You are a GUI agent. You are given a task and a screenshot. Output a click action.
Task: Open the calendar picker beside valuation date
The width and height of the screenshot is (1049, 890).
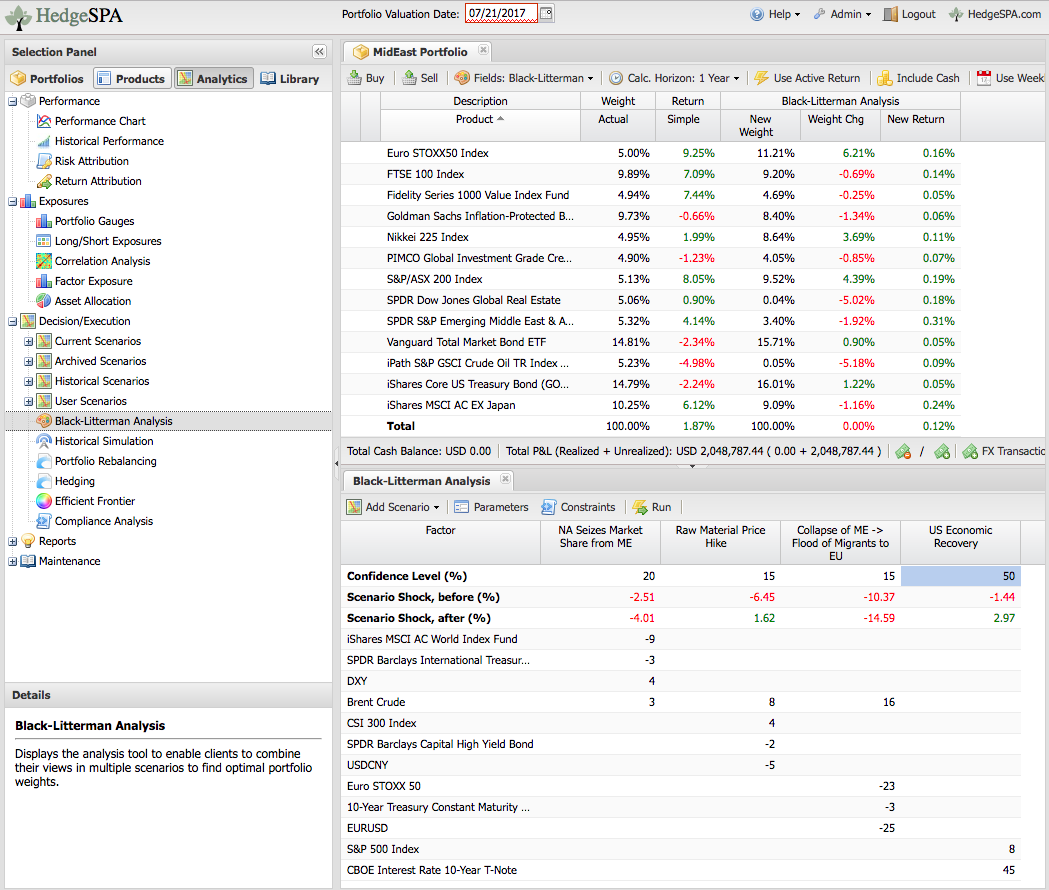point(547,13)
